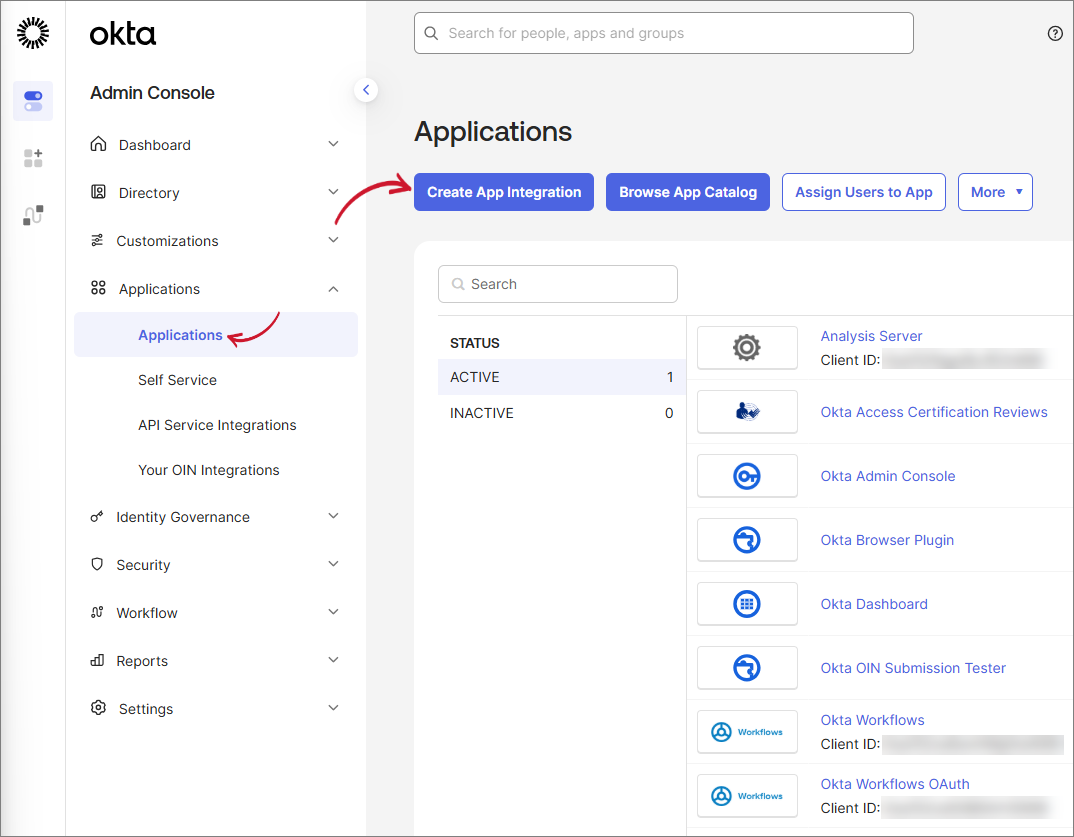Image resolution: width=1074 pixels, height=837 pixels.
Task: Open the Okta Browser Plugin link
Action: 887,540
